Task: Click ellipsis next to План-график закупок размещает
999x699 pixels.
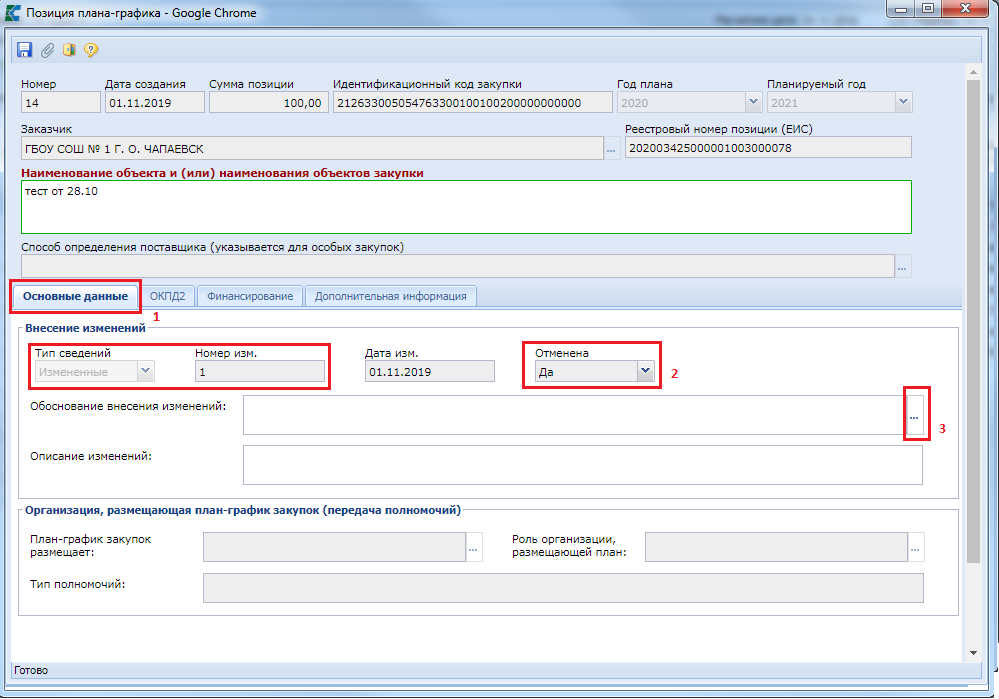Action: point(474,547)
